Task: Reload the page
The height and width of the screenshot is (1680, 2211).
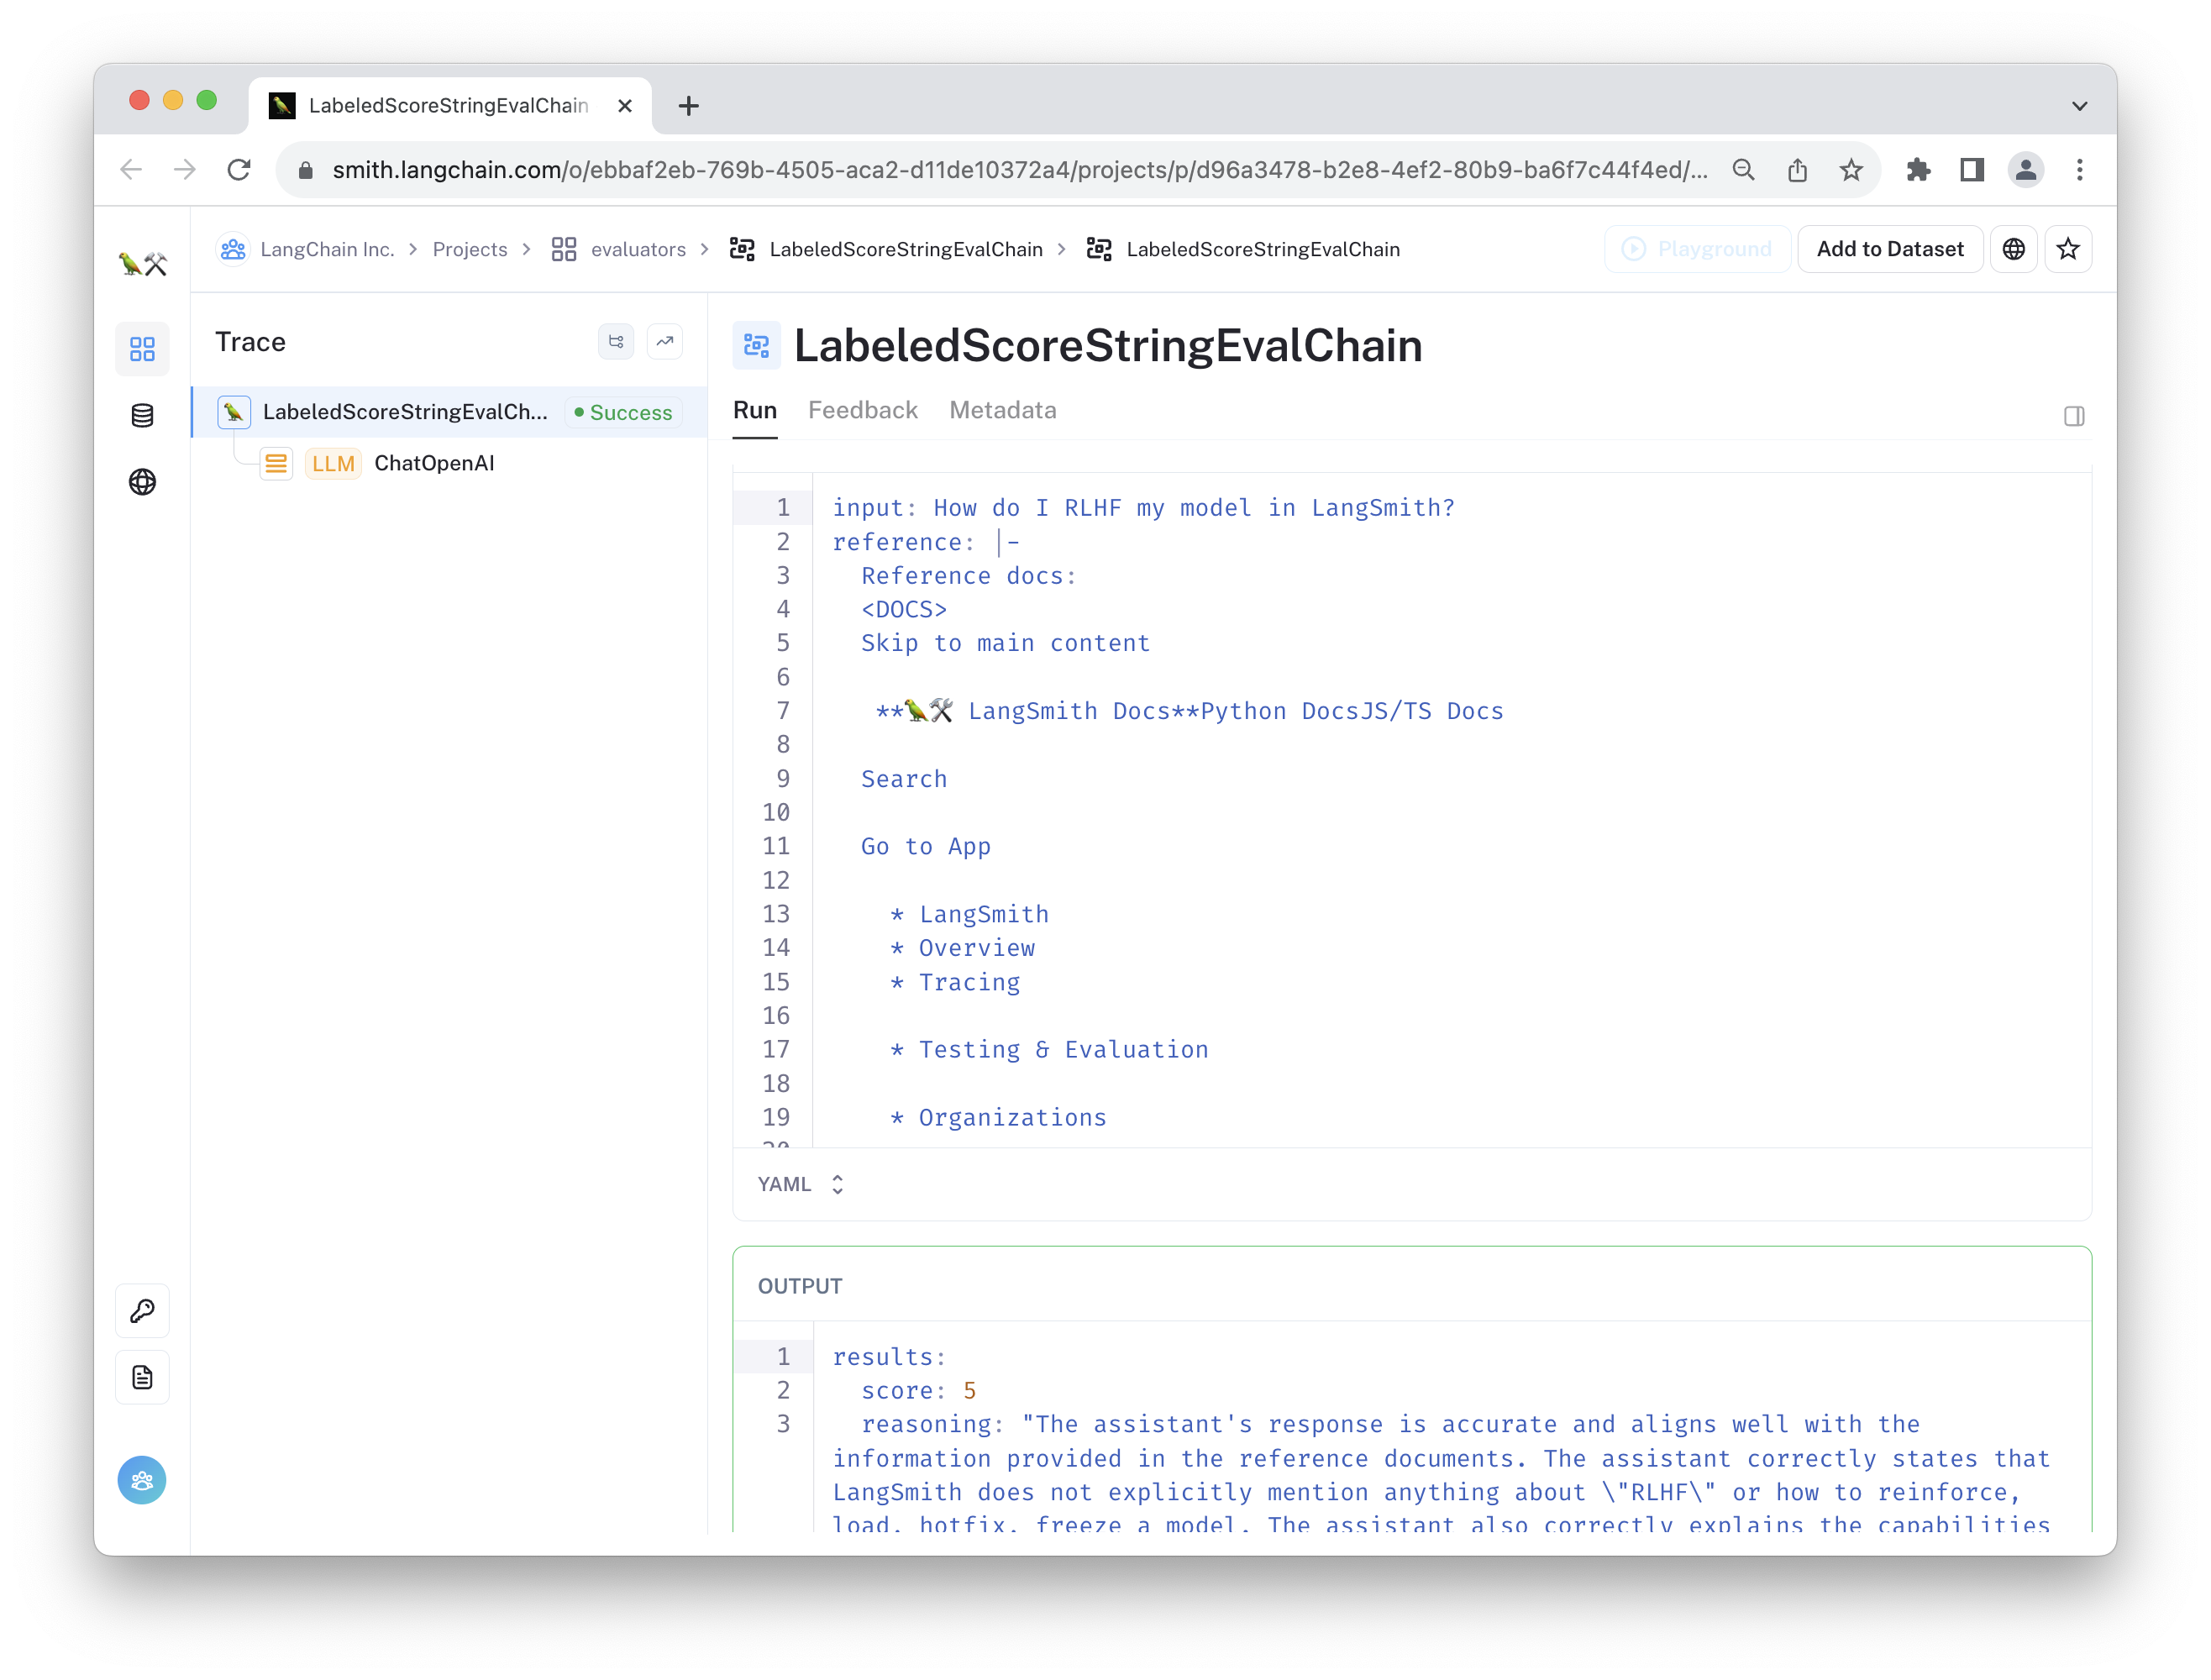Action: click(x=239, y=170)
